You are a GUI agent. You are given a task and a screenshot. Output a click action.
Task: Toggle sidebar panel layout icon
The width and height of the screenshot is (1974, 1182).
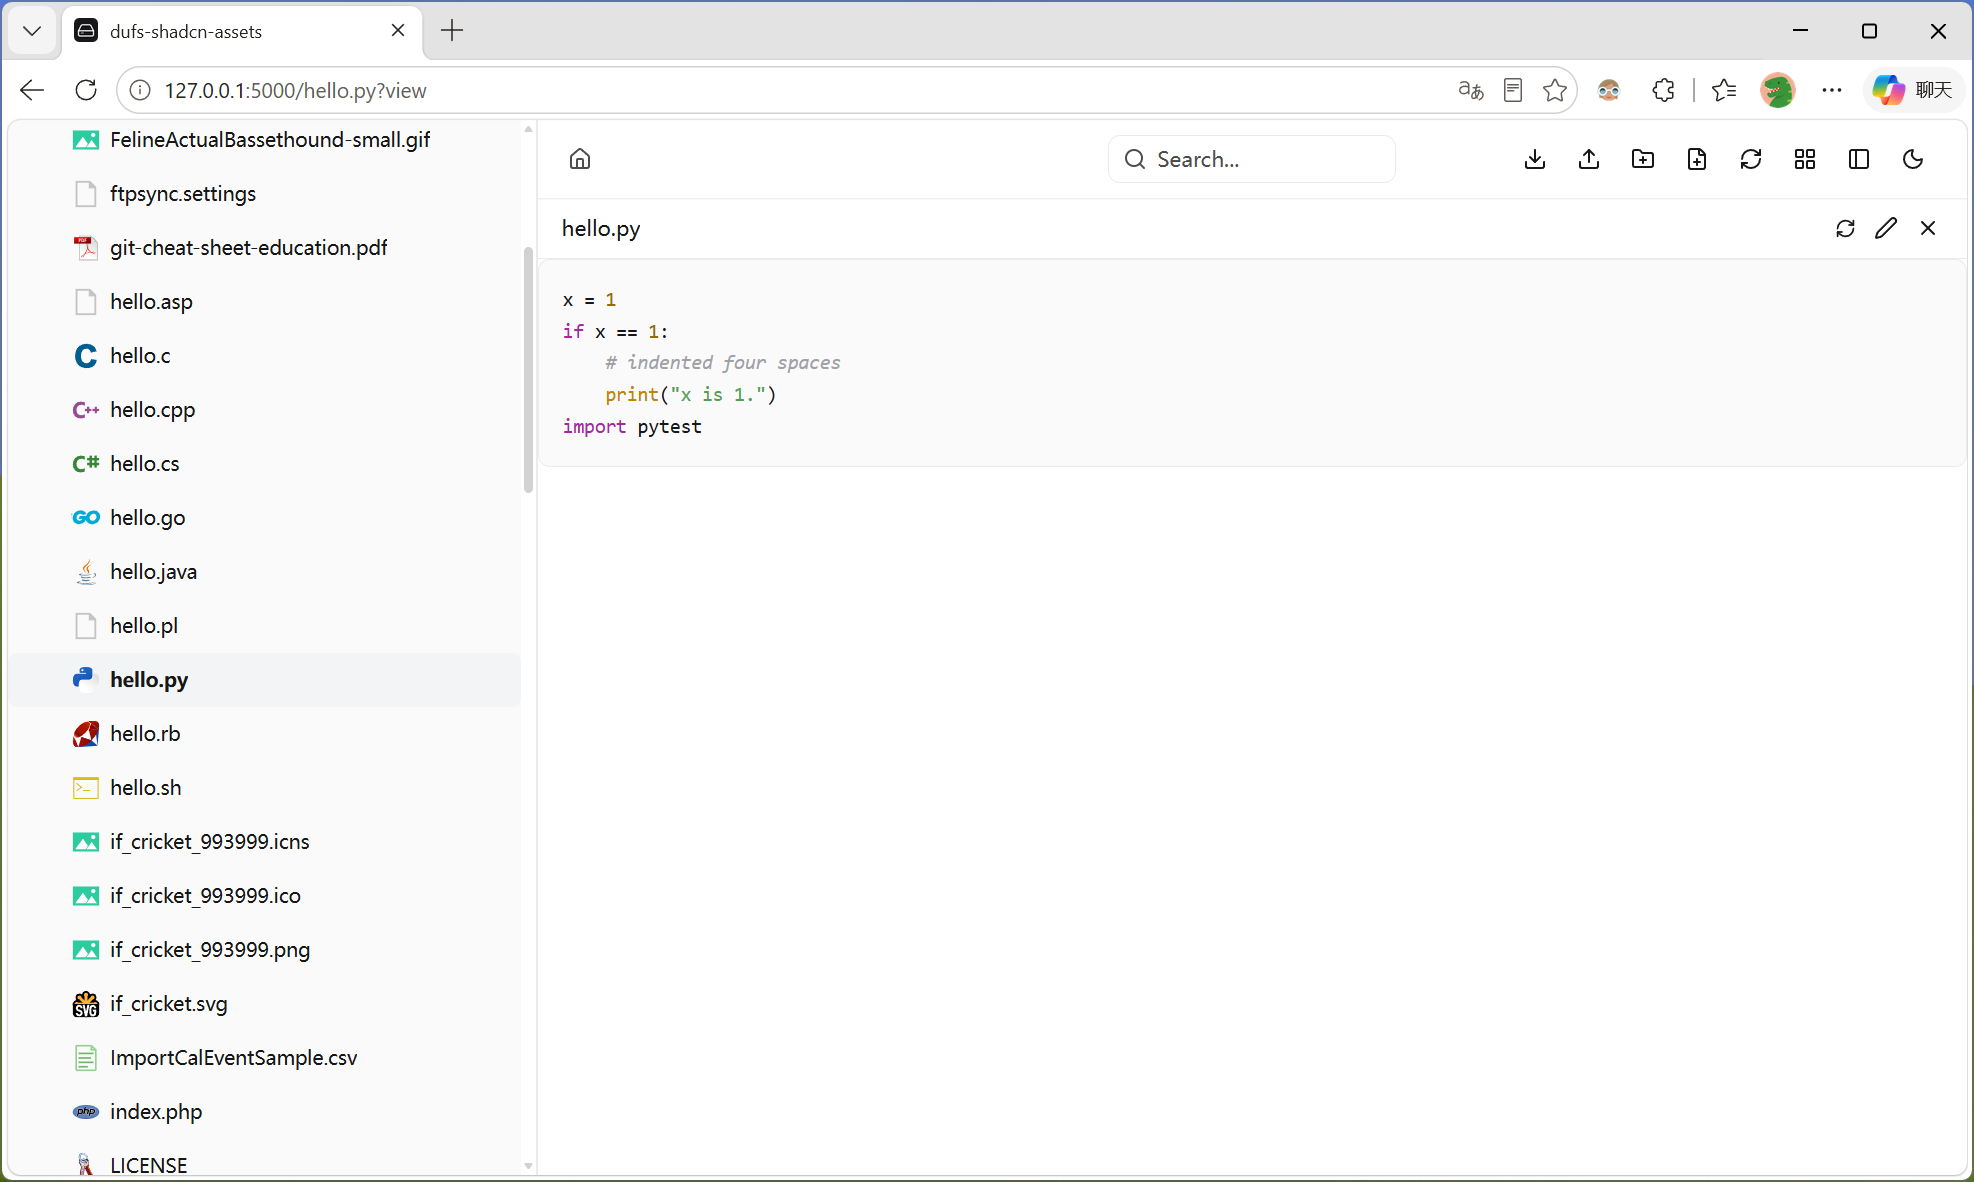coord(1859,159)
